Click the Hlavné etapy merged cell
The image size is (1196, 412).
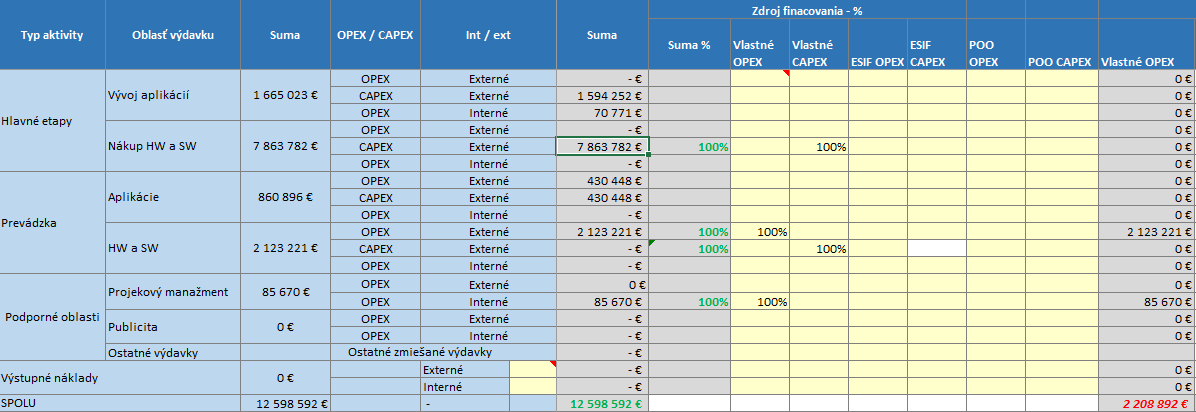pyautogui.click(x=51, y=121)
